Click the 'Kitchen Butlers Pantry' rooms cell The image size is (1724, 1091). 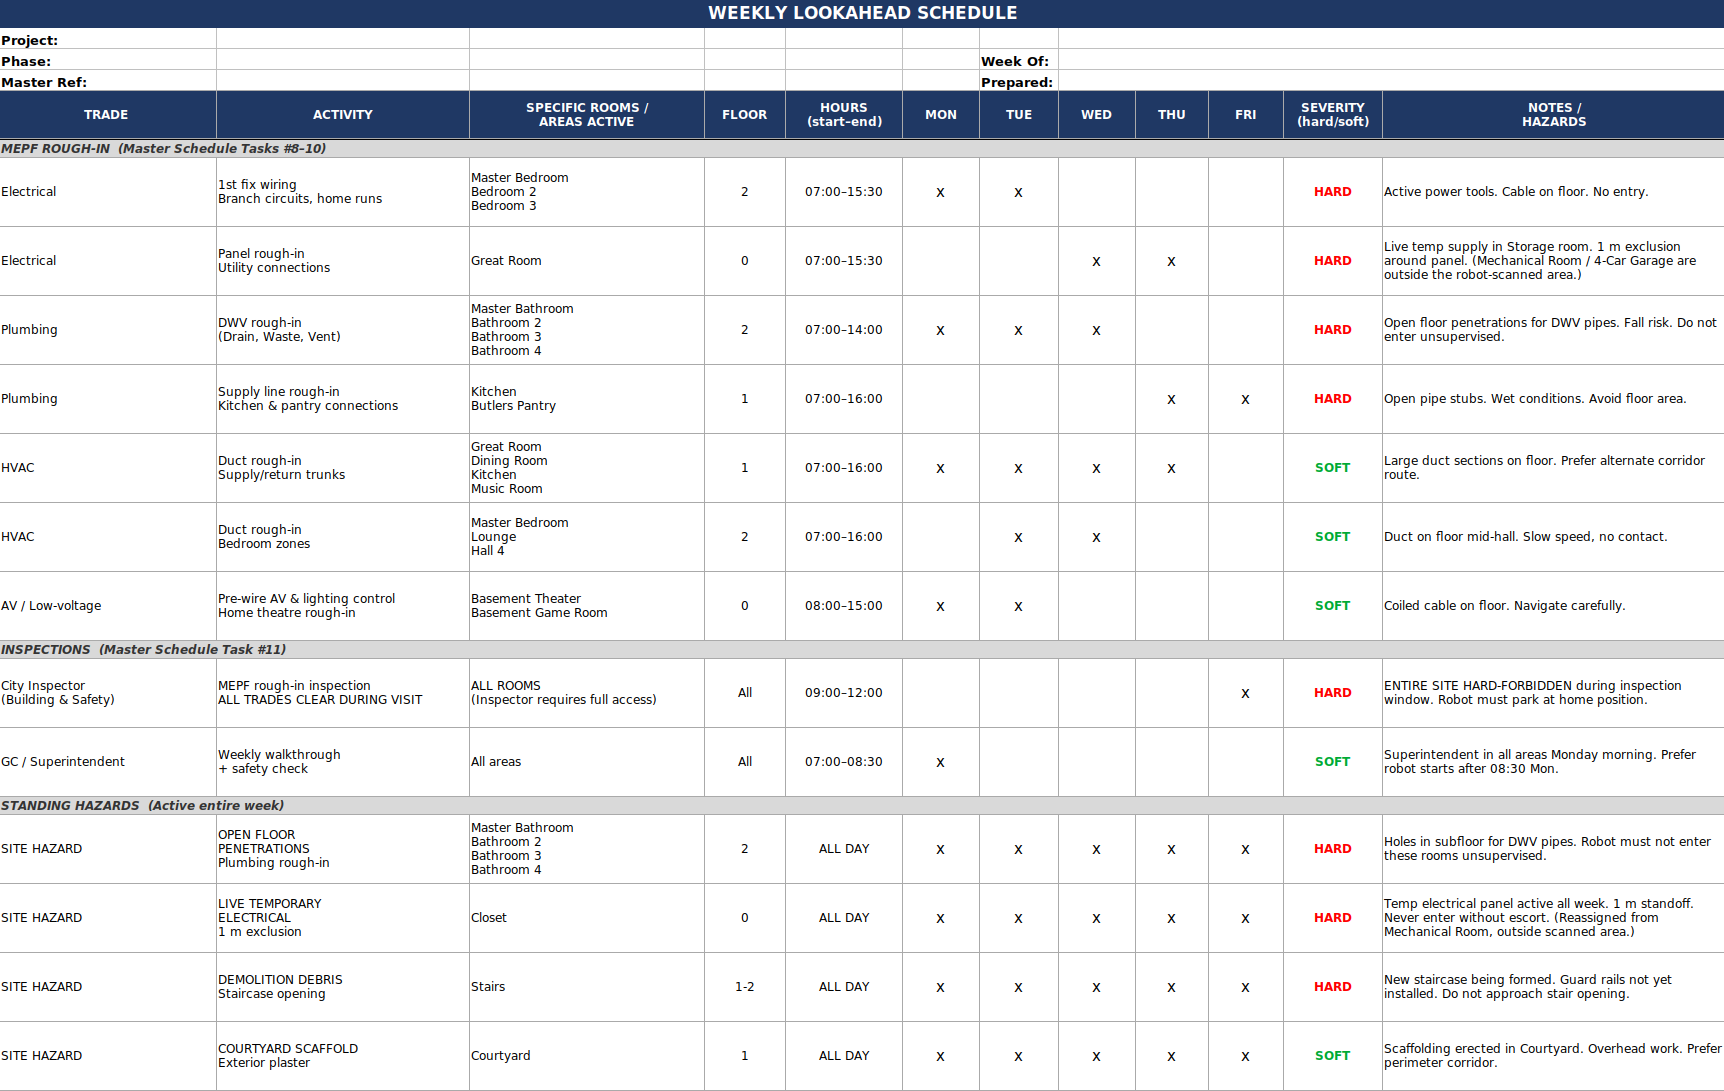pos(587,399)
